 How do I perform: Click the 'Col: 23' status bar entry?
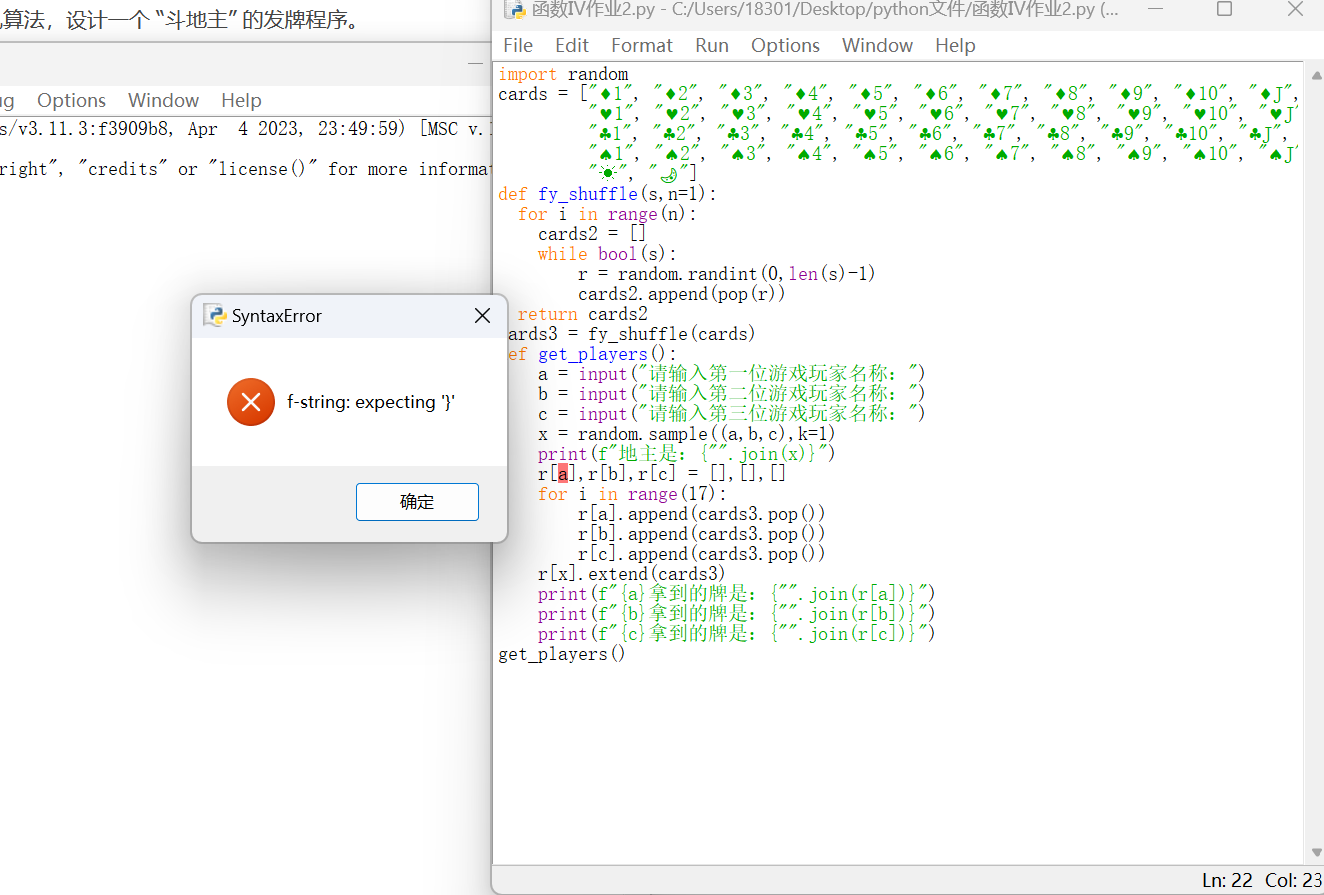1293,880
